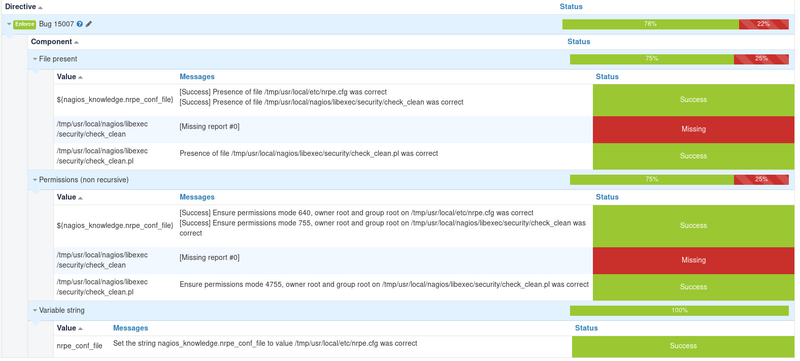Click Variable string 100% compliance bar
The height and width of the screenshot is (361, 800).
[x=679, y=311]
